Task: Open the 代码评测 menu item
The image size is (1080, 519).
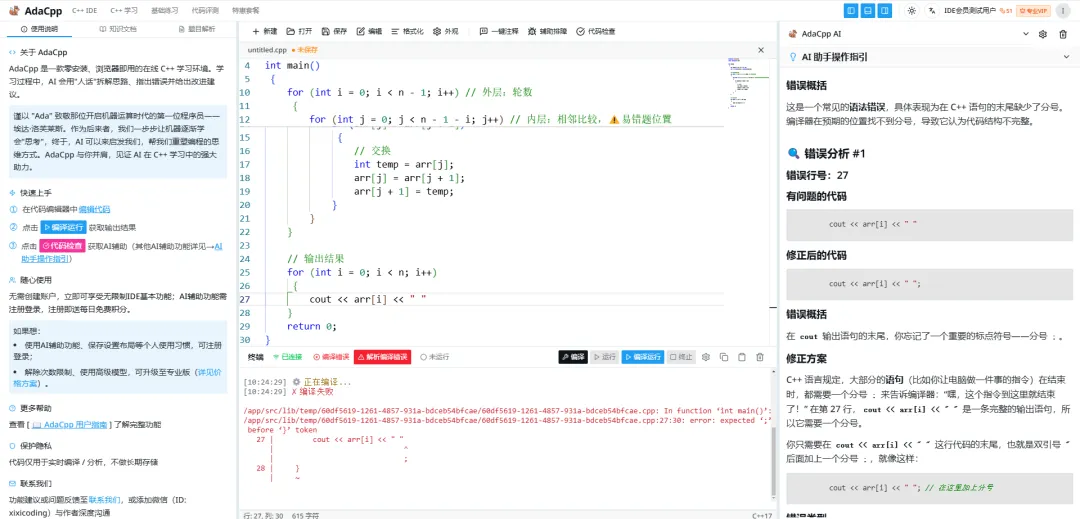Action: tap(205, 11)
